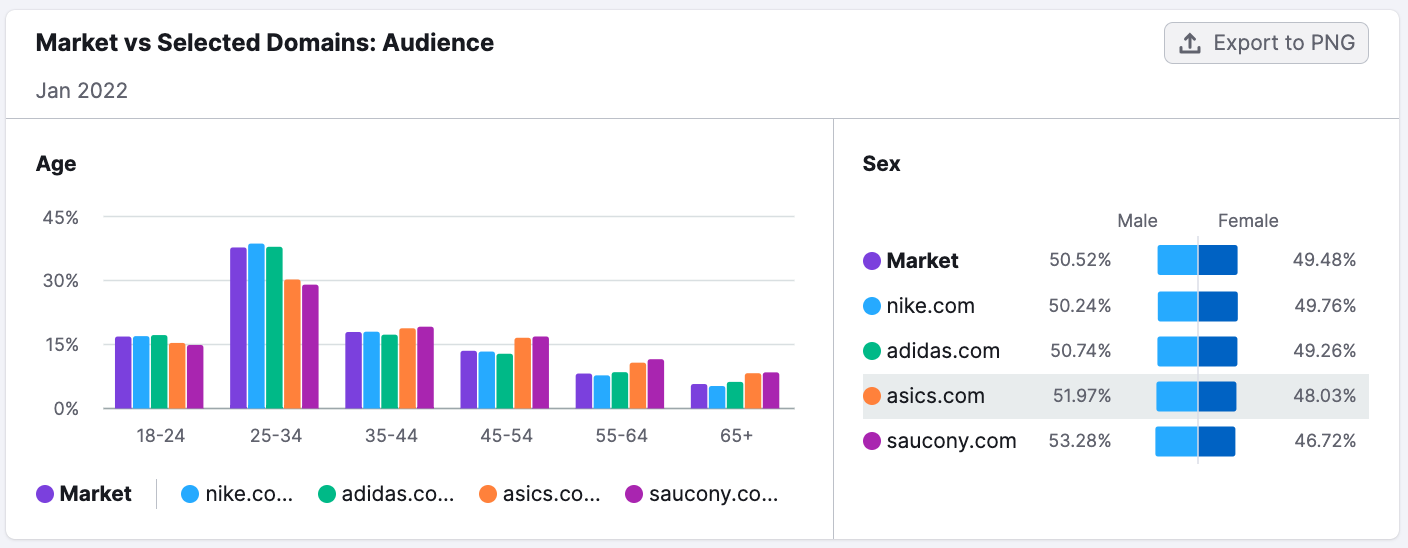Click the blue nike.com dot in Sex list
The image size is (1408, 548).
(x=872, y=306)
